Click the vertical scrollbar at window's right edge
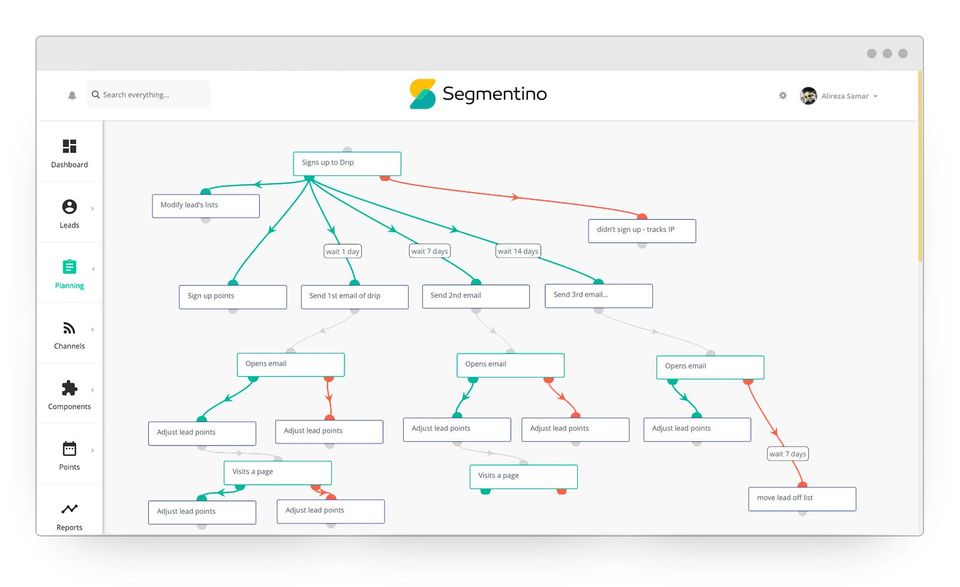 tap(920, 166)
